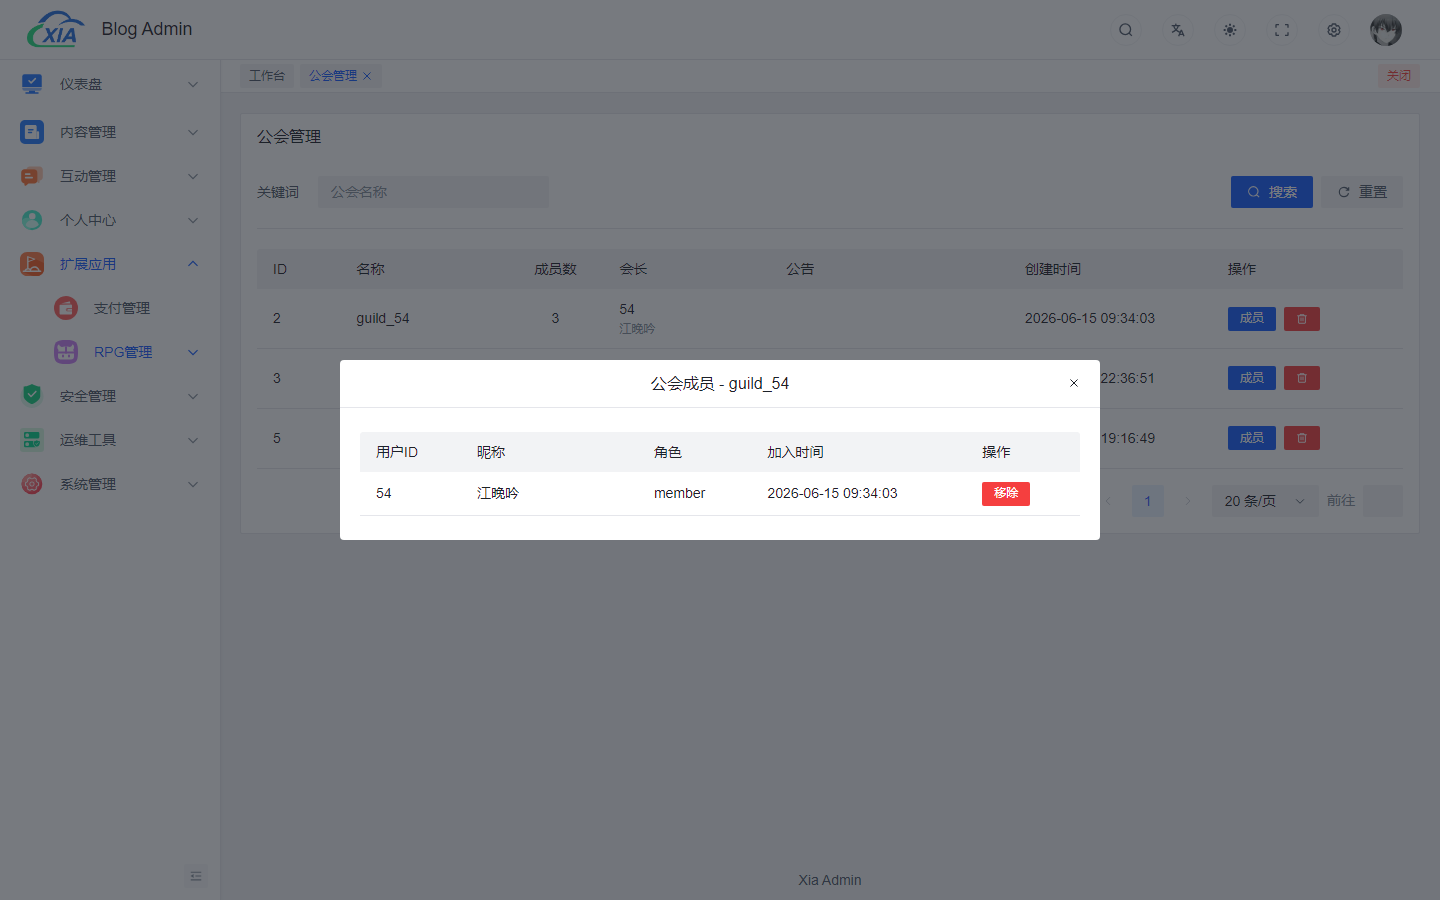Viewport: 1440px width, 900px height.
Task: Click the 内容管理 sidebar icon
Action: [x=32, y=132]
